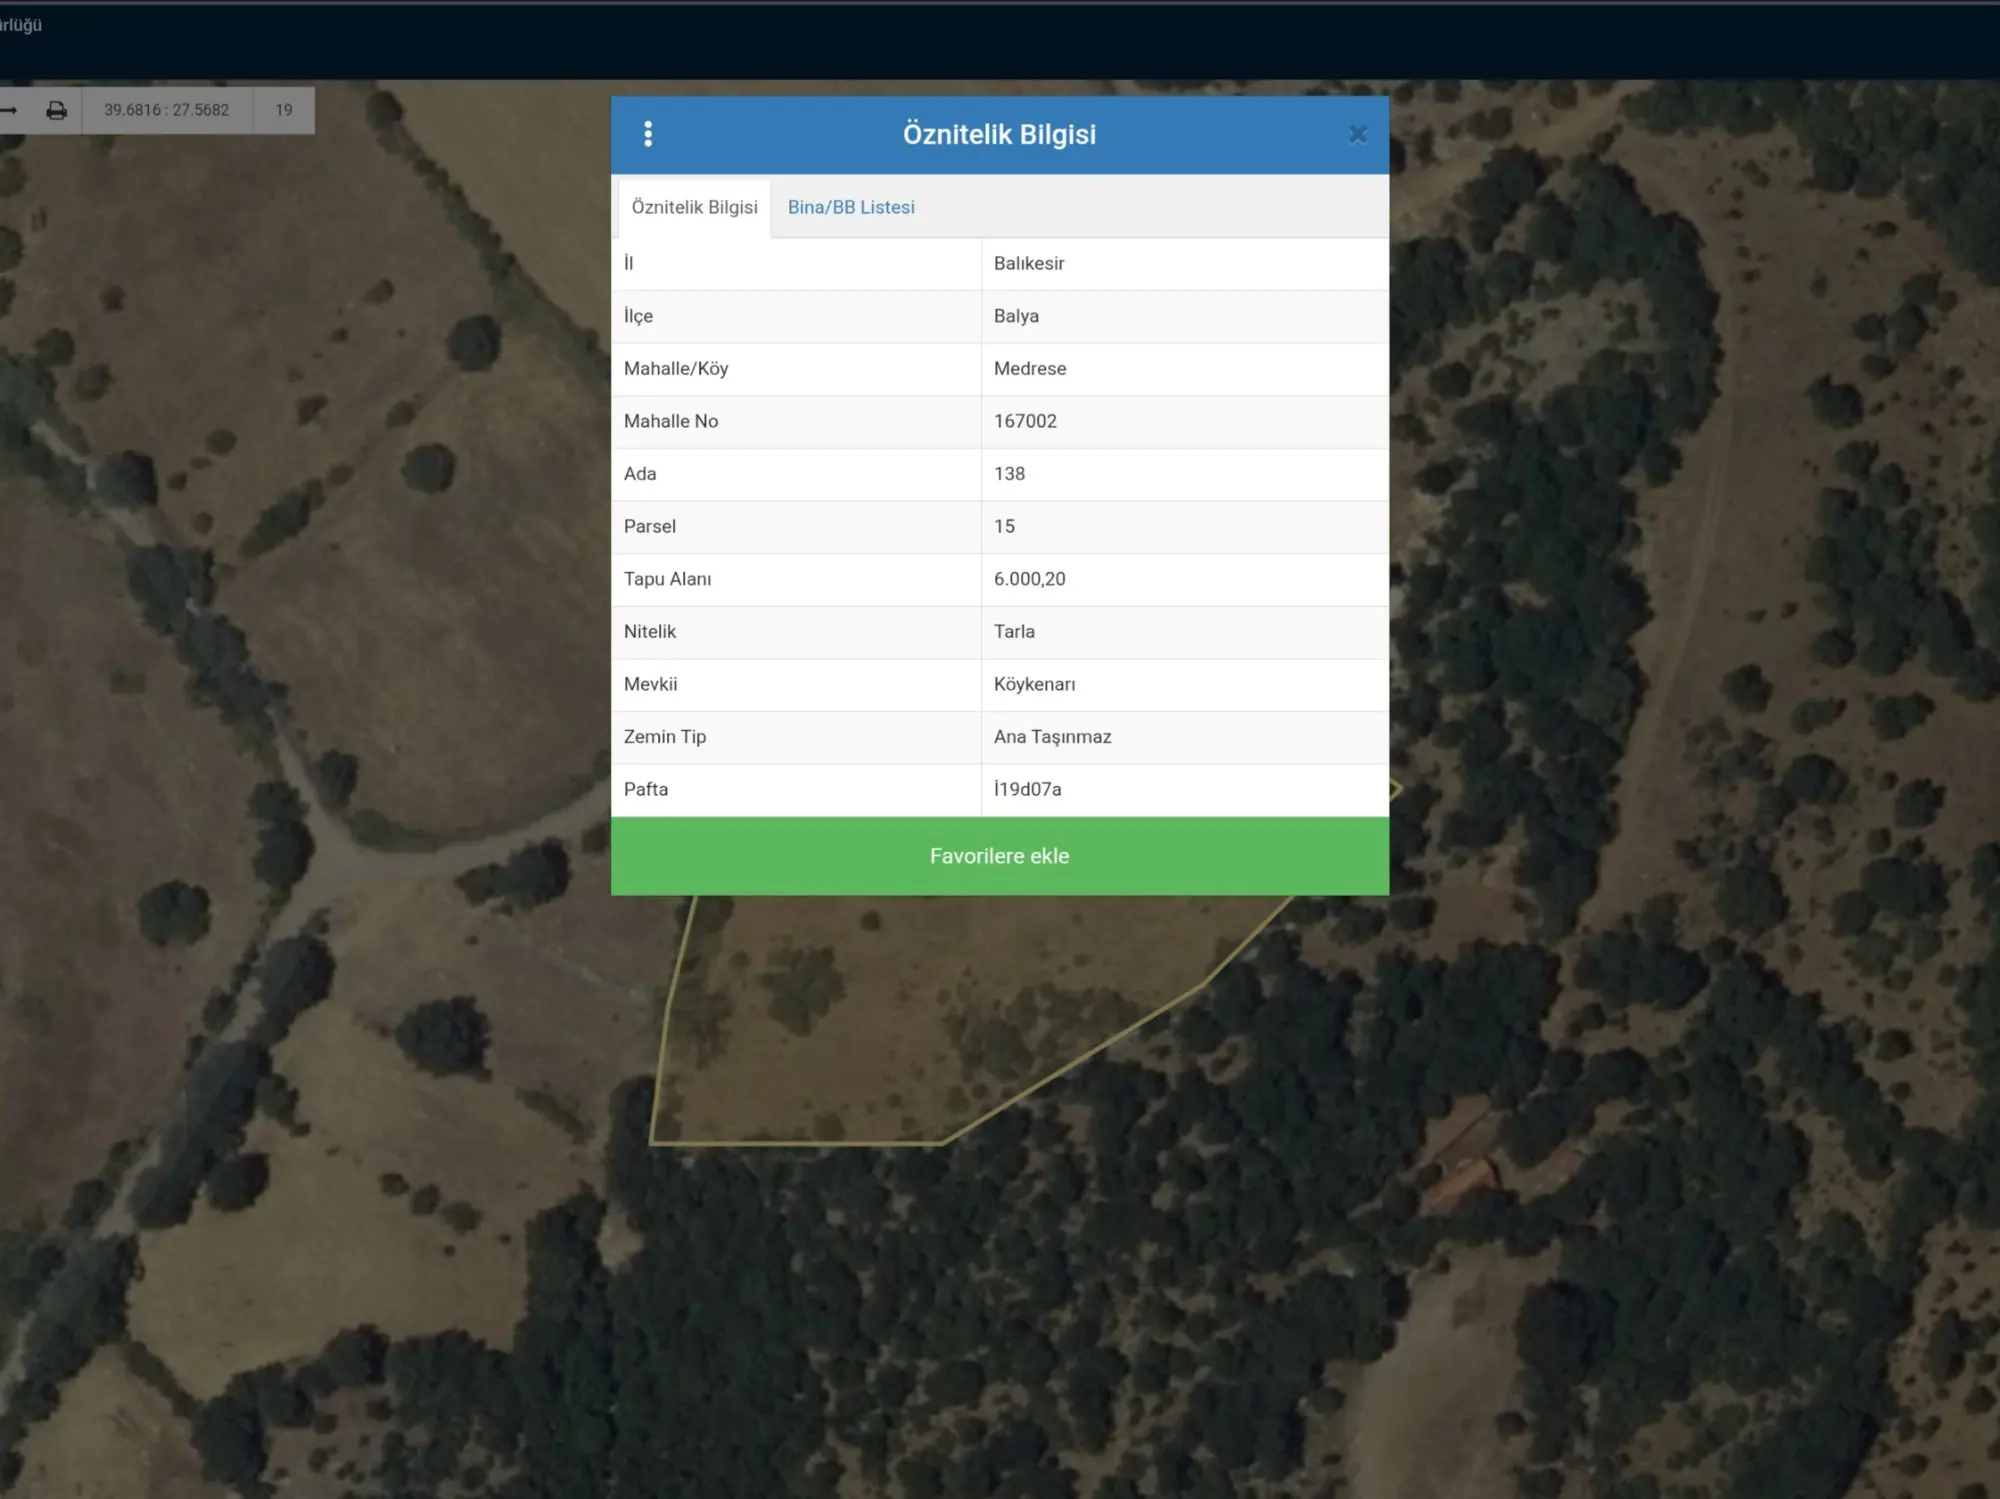This screenshot has height=1499, width=2000.
Task: Click the zoom level value 19
Action: [x=284, y=110]
